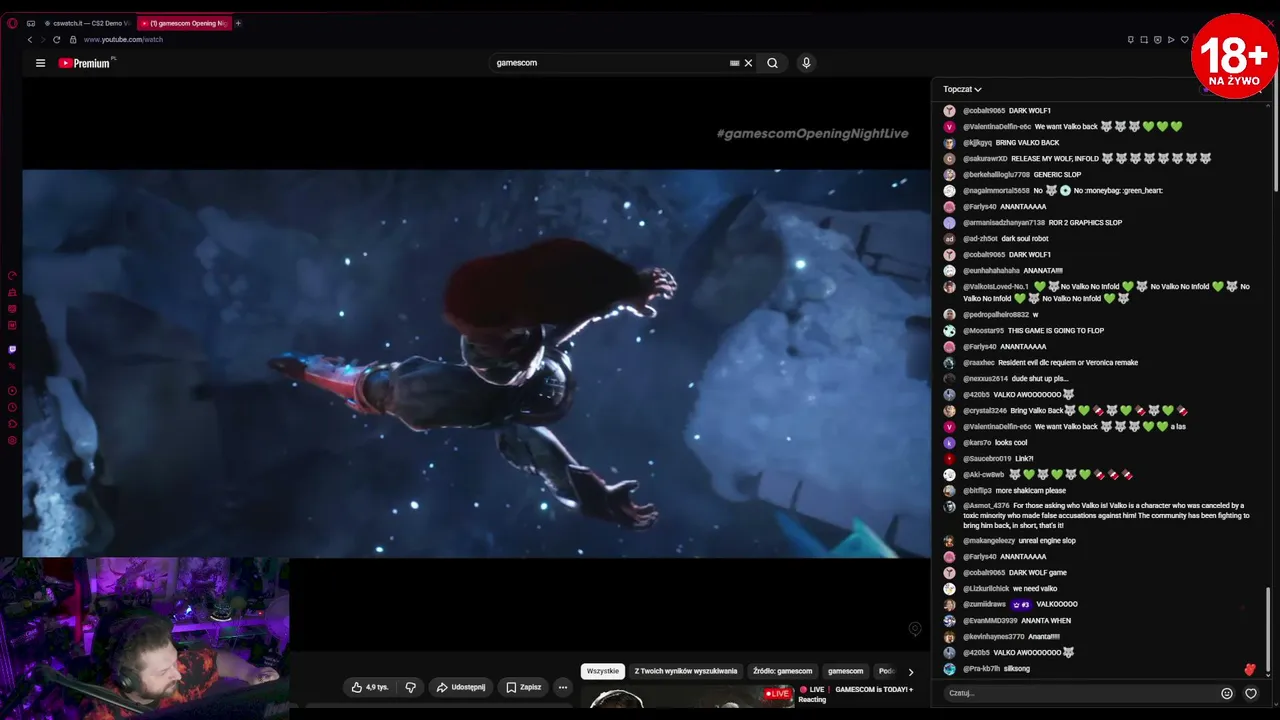
Task: Click the 'dude shut up pls...' chat message
Action: (x=1039, y=379)
